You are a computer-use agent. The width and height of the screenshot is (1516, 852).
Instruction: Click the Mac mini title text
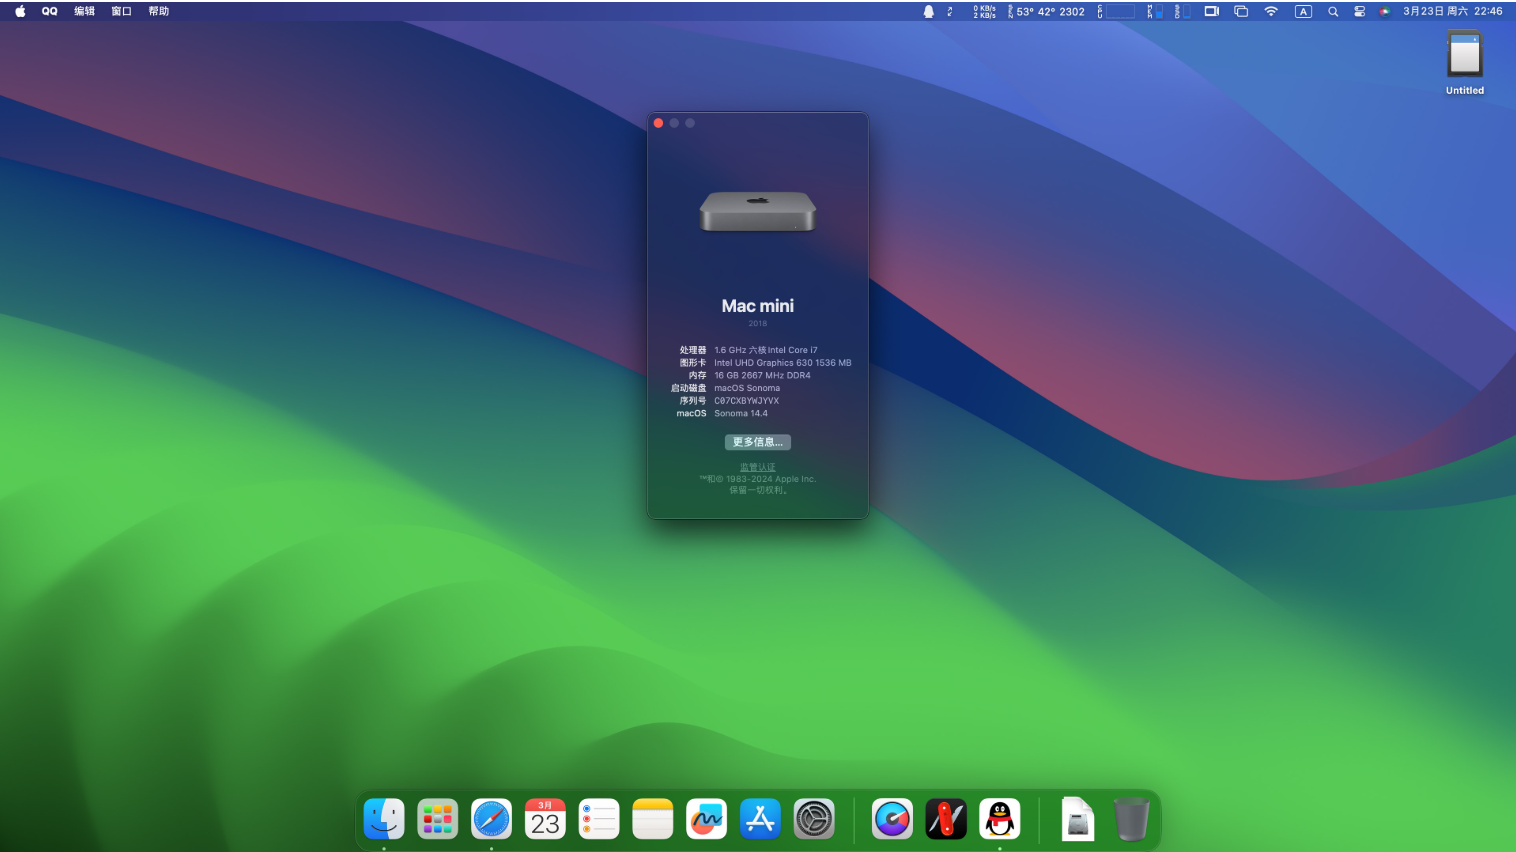pos(758,306)
